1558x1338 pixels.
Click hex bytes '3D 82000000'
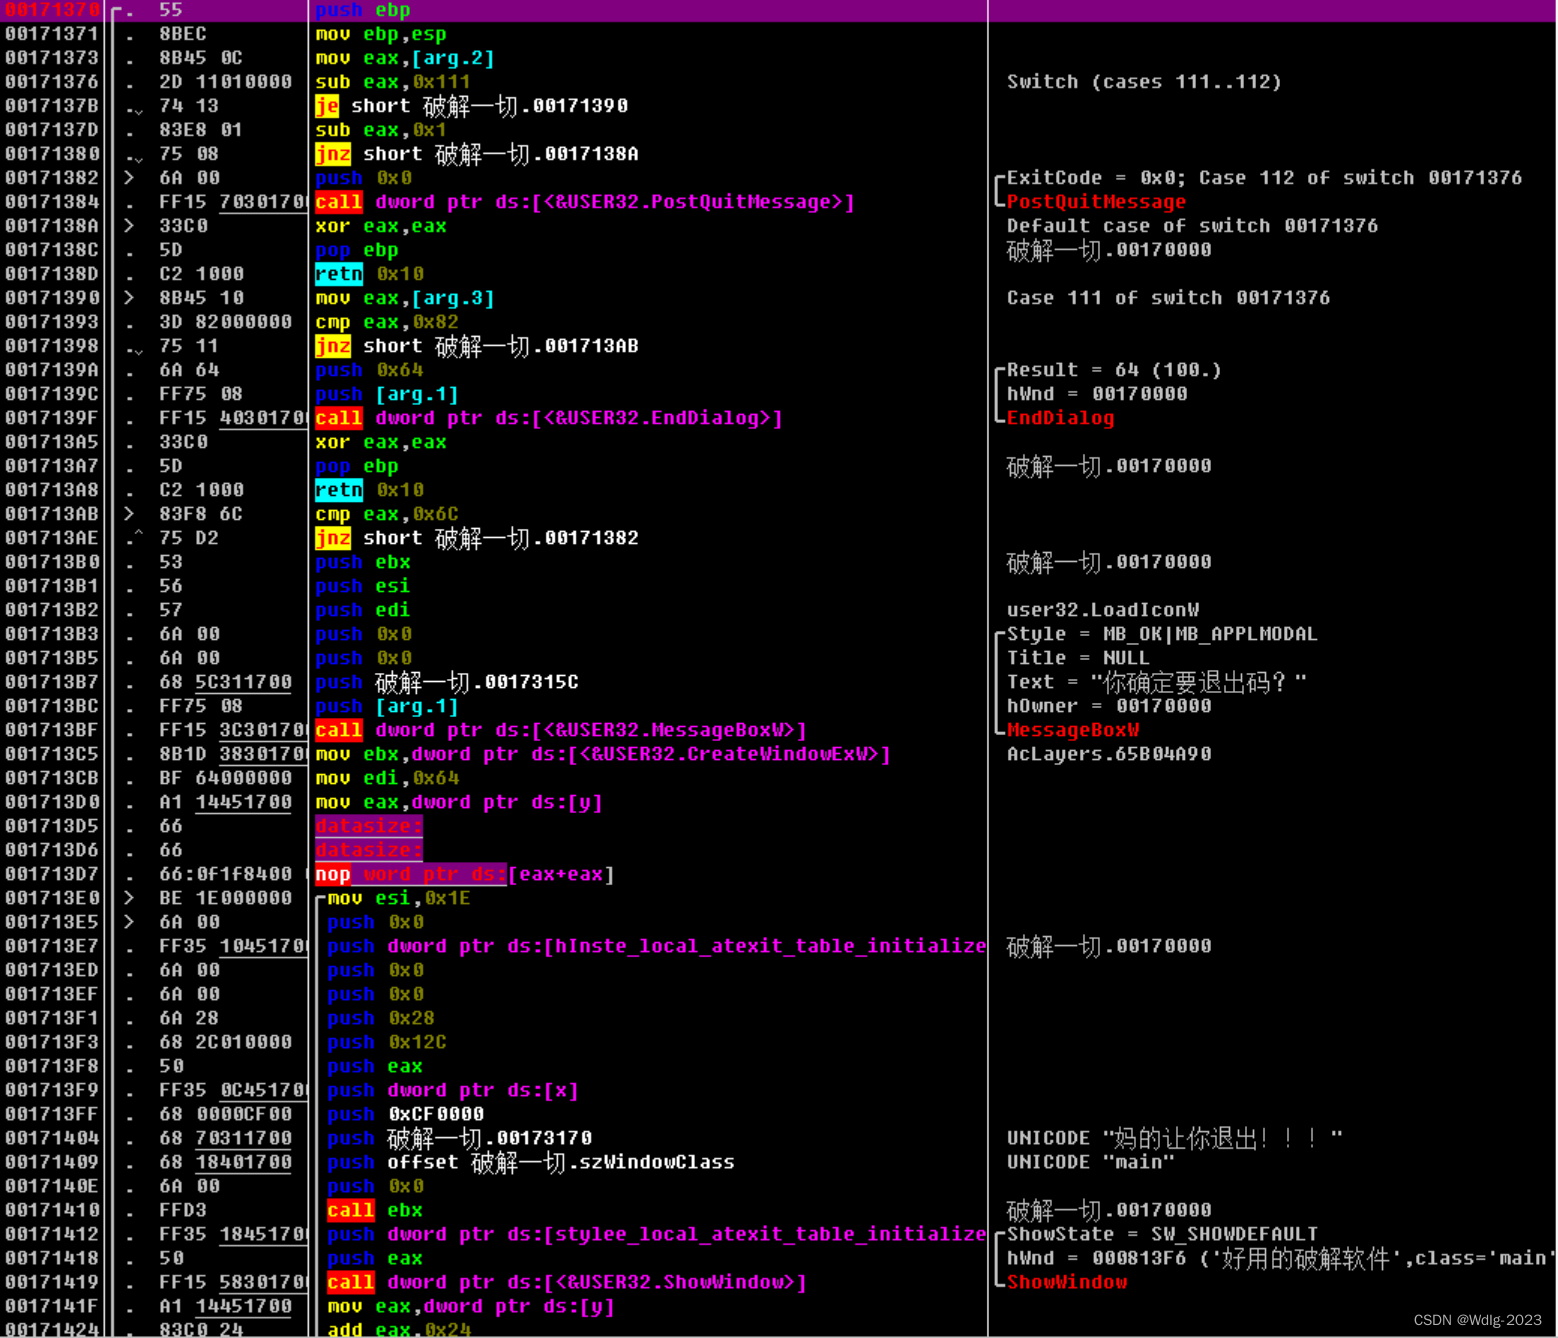pos(226,322)
